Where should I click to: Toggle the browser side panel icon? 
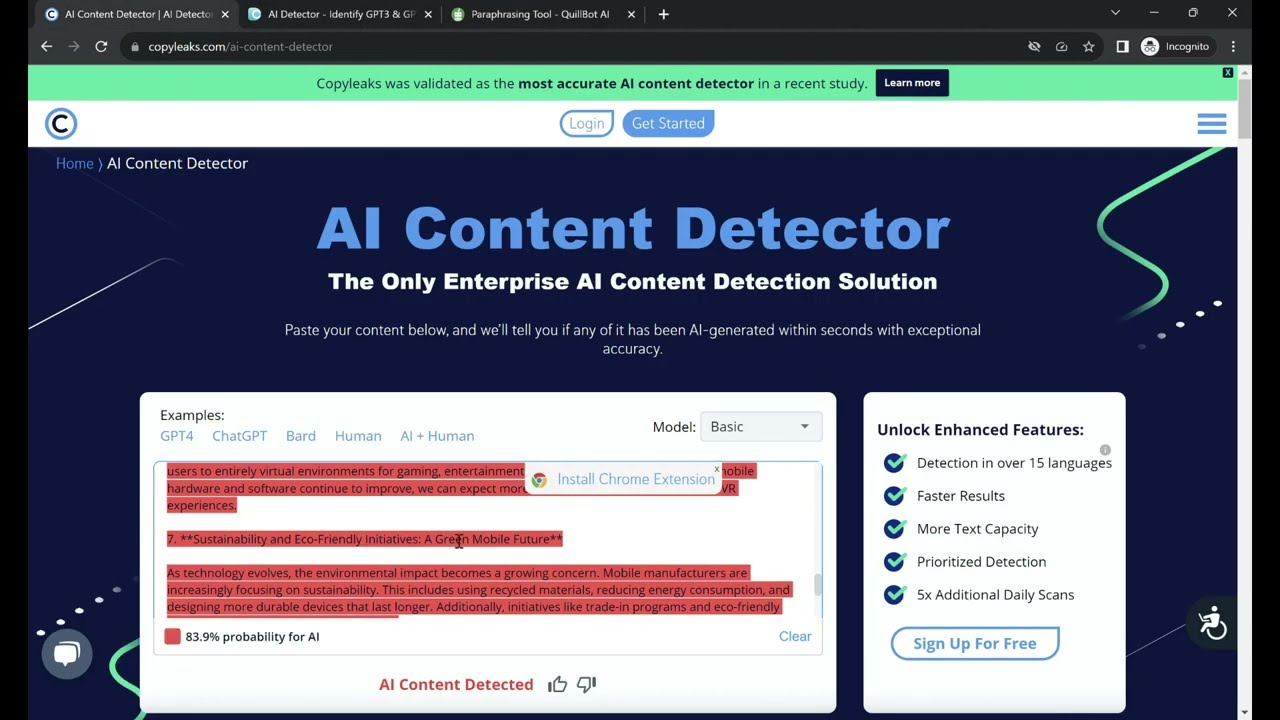(1122, 46)
